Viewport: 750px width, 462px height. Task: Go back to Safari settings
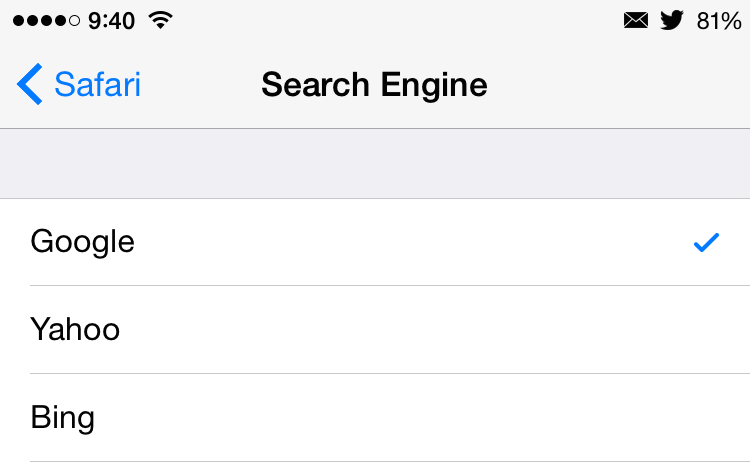tap(97, 84)
